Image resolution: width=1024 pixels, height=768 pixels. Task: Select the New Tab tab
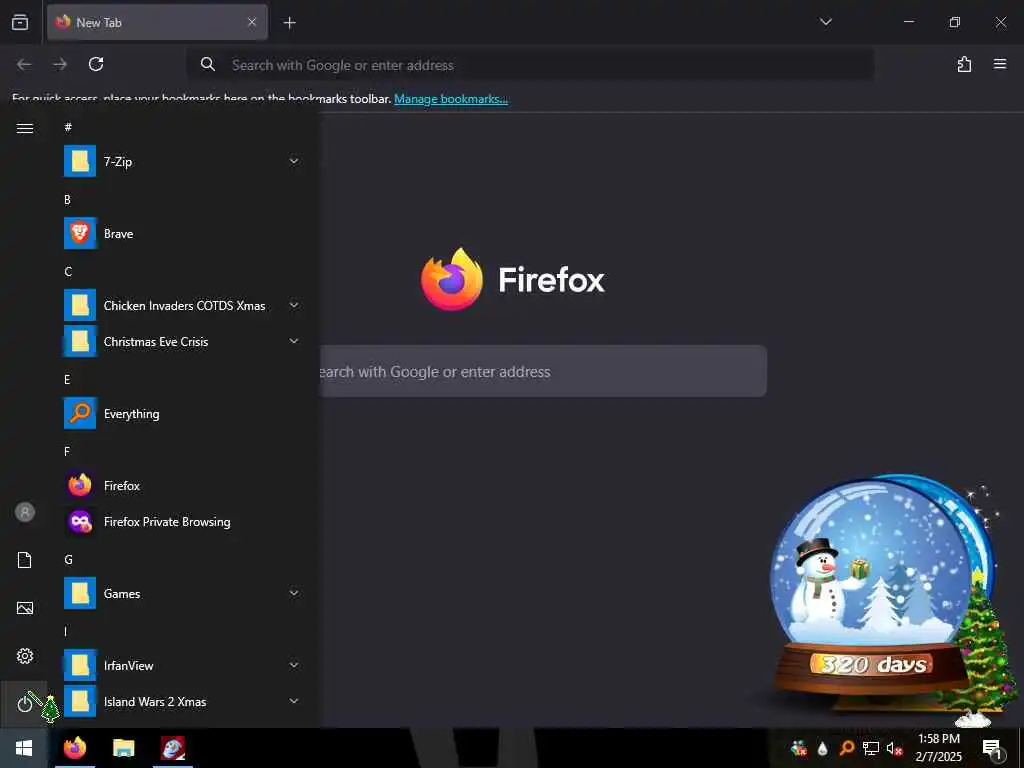[x=157, y=22]
